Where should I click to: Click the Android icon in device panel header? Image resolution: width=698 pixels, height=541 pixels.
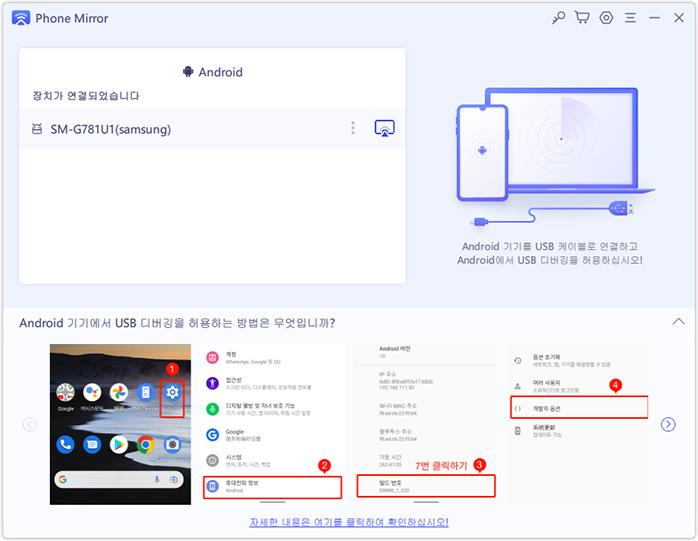[x=187, y=72]
